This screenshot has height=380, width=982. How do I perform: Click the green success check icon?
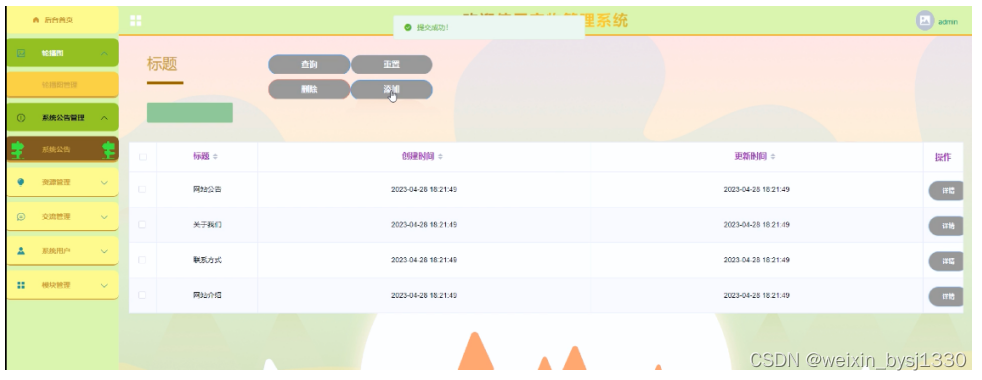[408, 28]
